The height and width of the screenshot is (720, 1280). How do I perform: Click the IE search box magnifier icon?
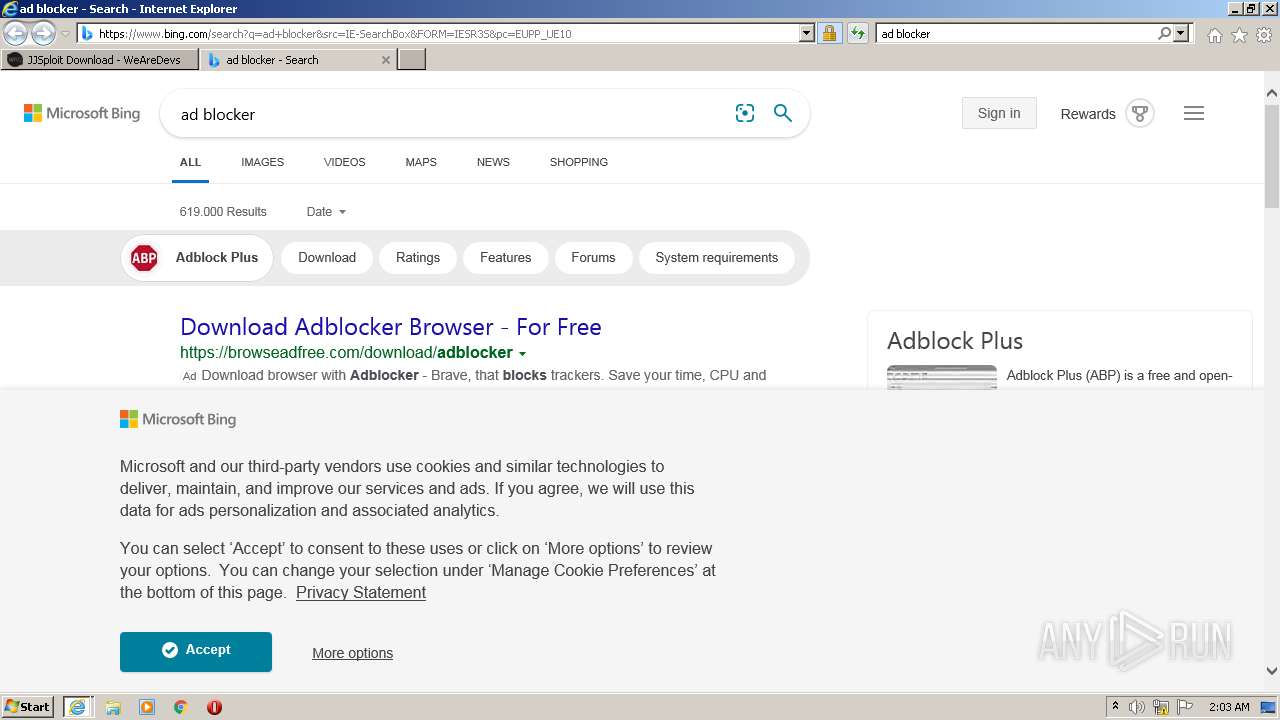pos(1164,33)
